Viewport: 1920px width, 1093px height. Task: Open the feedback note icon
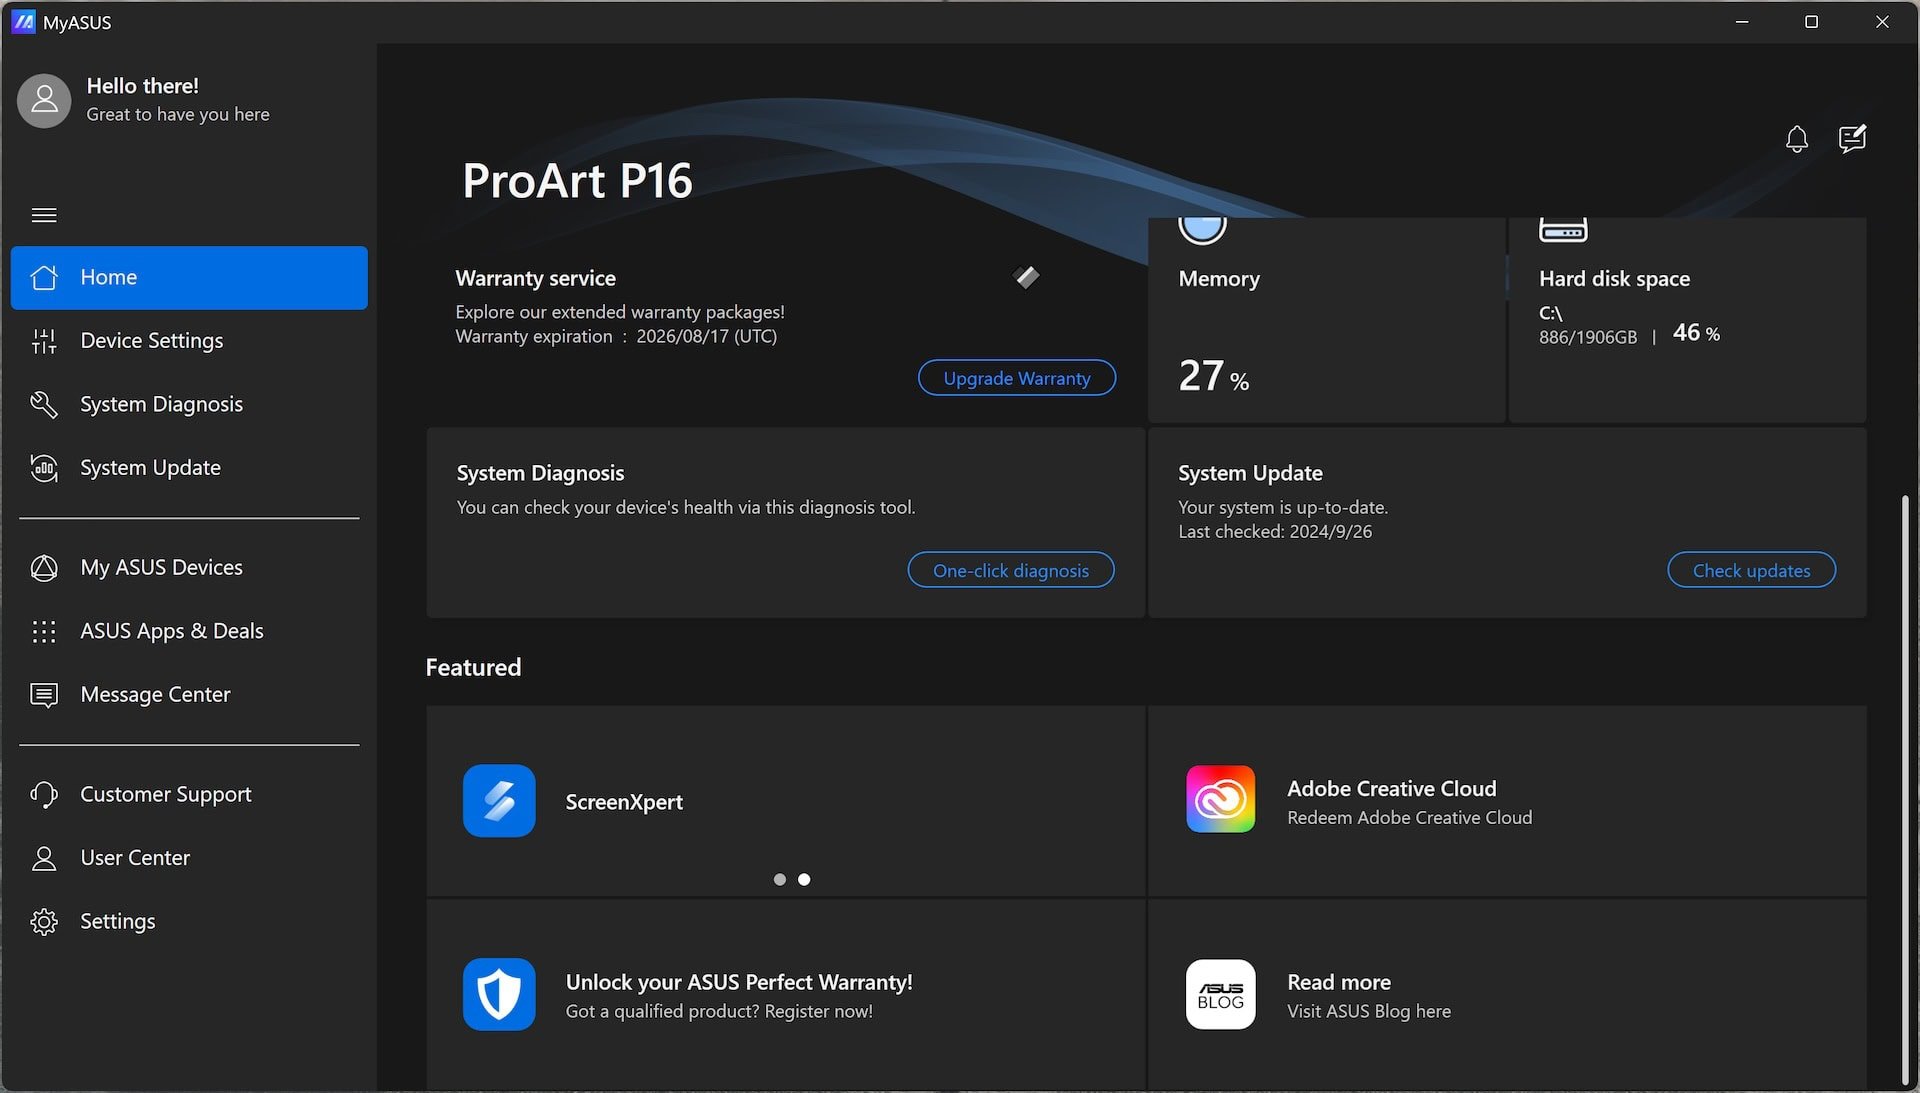1852,139
